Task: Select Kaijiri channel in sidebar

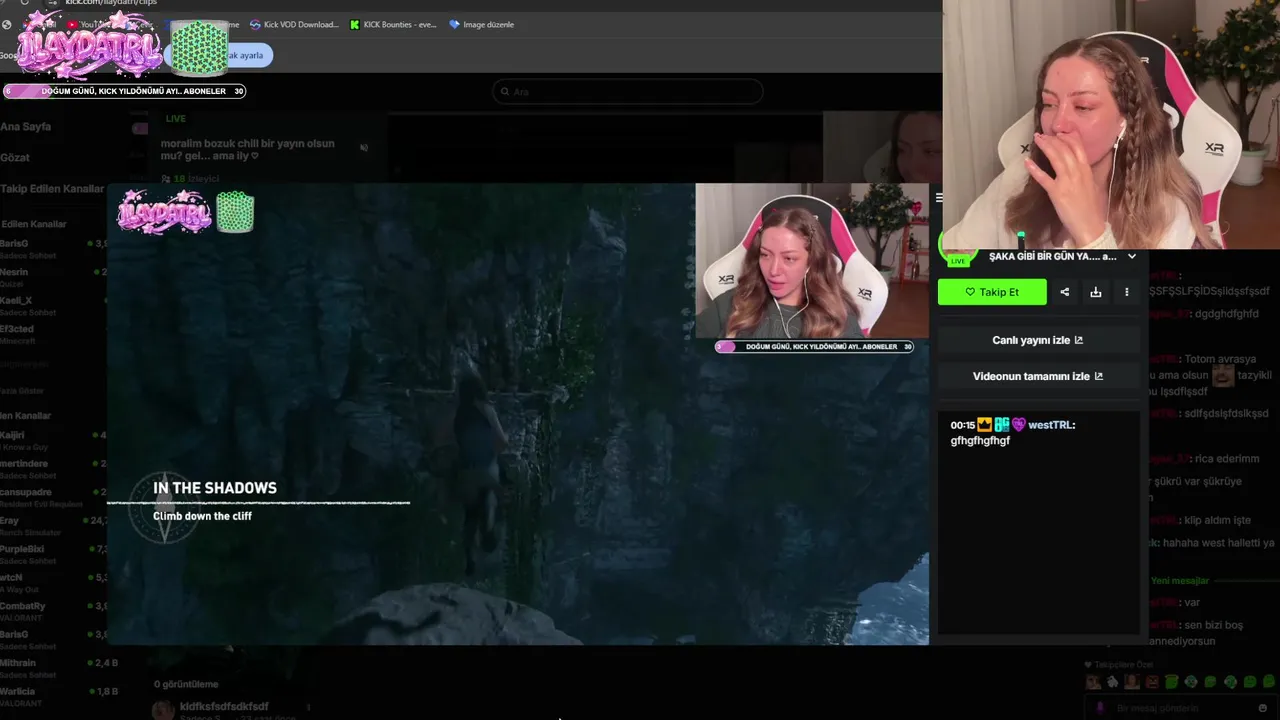Action: pos(53,441)
